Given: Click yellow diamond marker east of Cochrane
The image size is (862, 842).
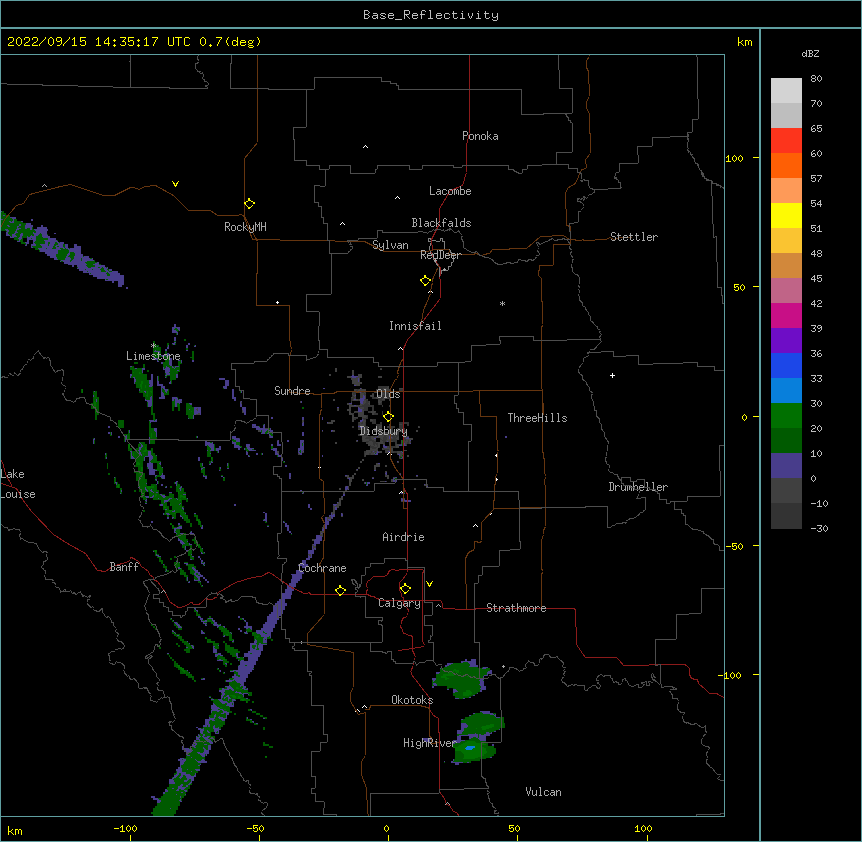Looking at the screenshot, I should coord(340,590).
